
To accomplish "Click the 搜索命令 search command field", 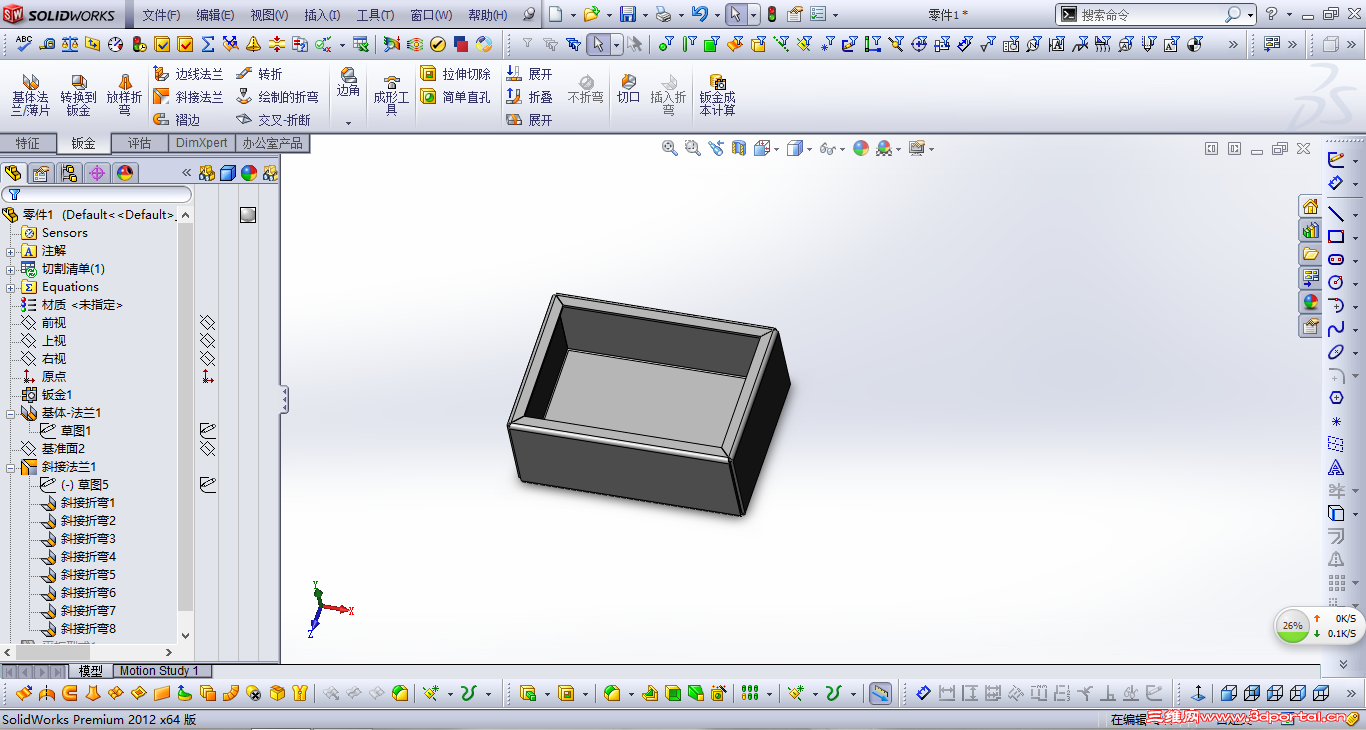I will (x=1152, y=15).
